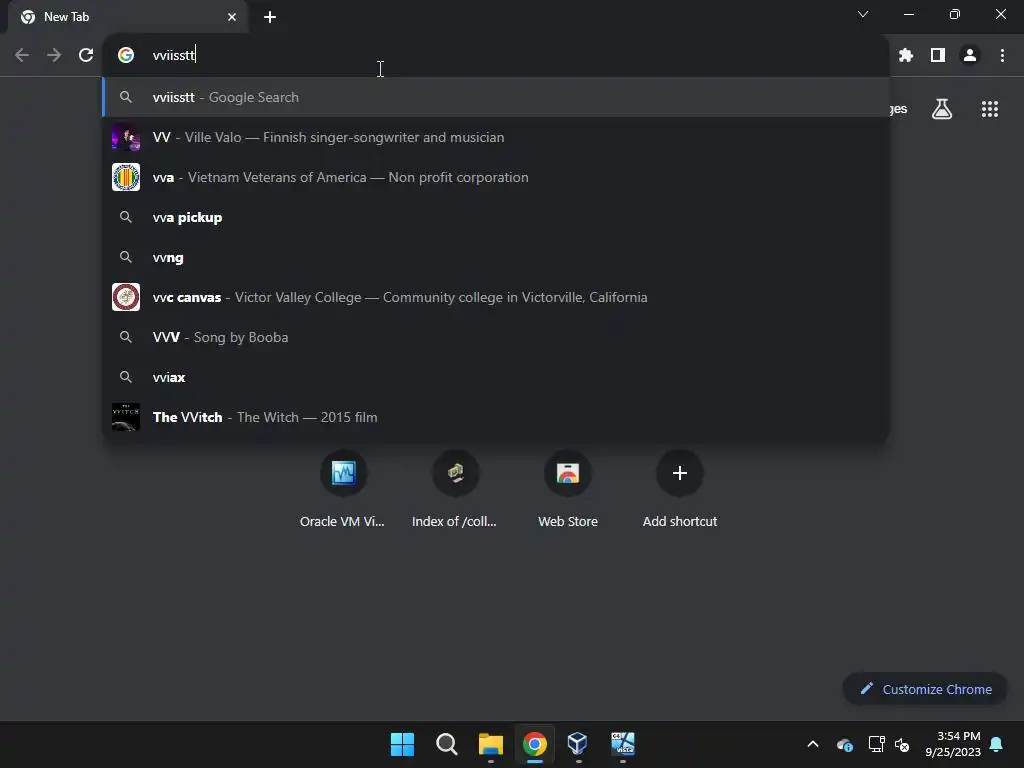1024x768 pixels.
Task: Click the Customize Chrome button
Action: pos(925,689)
